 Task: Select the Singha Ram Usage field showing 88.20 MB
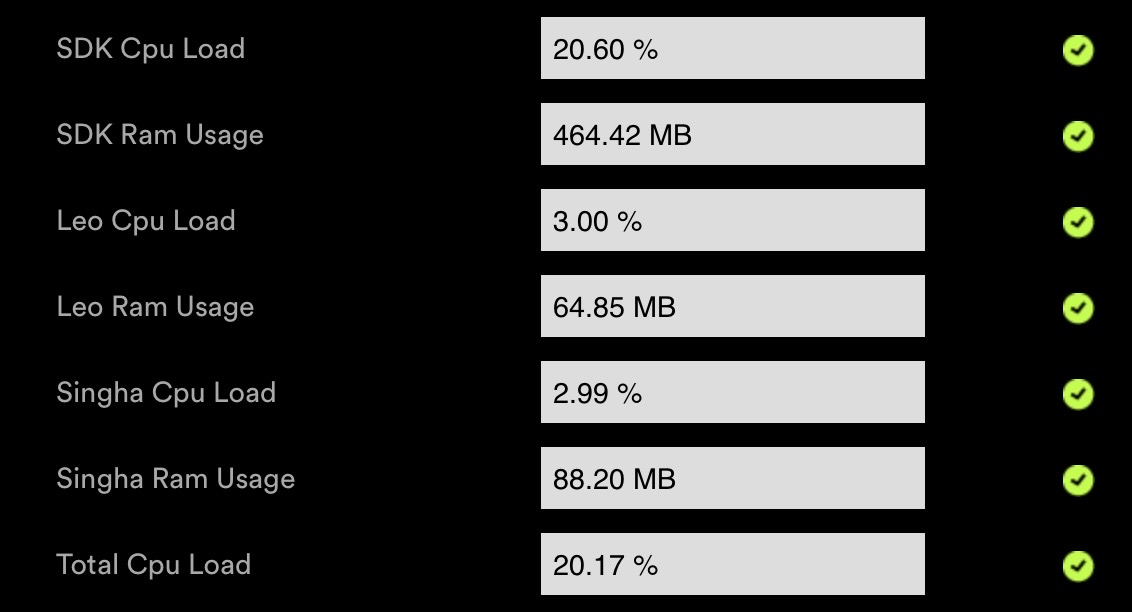tap(732, 478)
